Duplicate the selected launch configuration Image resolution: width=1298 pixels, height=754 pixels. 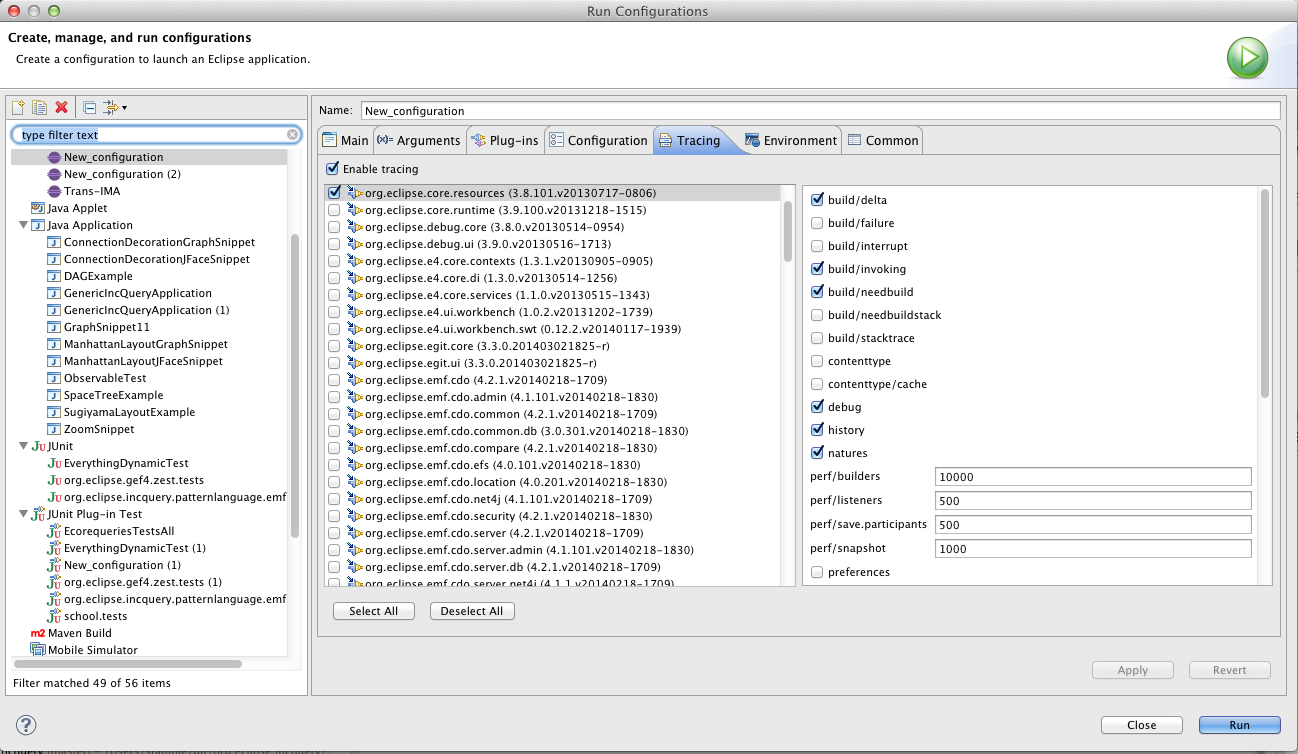40,107
